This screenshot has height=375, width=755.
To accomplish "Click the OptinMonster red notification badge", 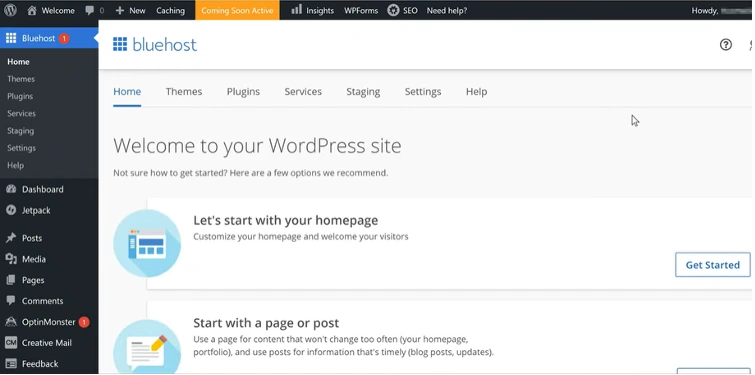I will coord(84,322).
